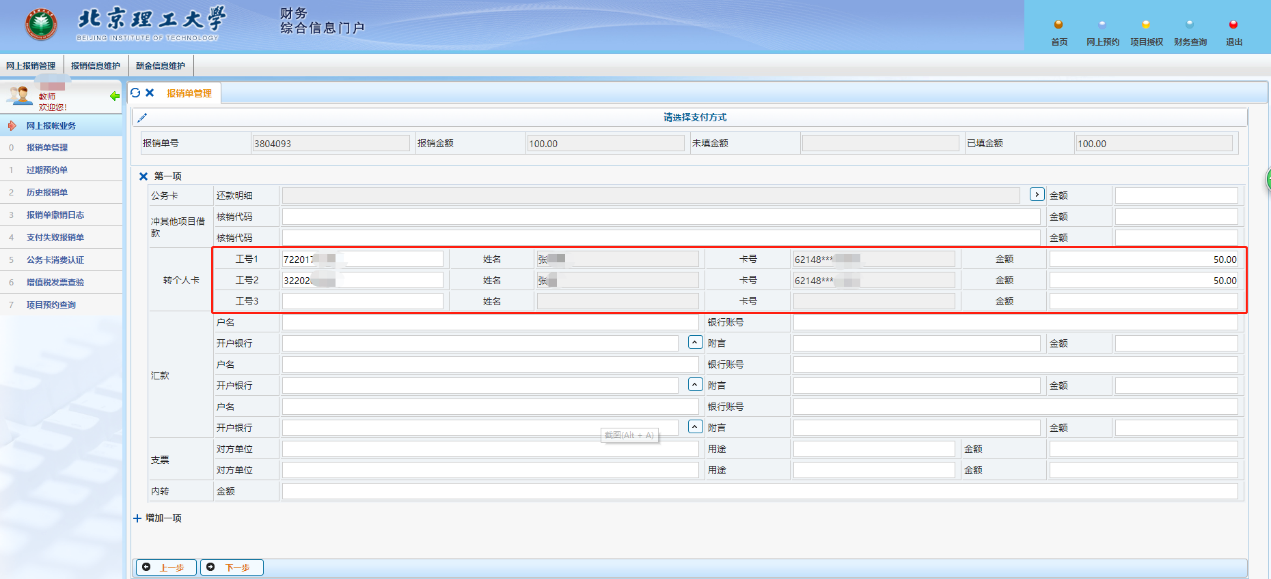1271x579 pixels.
Task: Open the 还款明细 selector arrow button
Action: click(1037, 194)
